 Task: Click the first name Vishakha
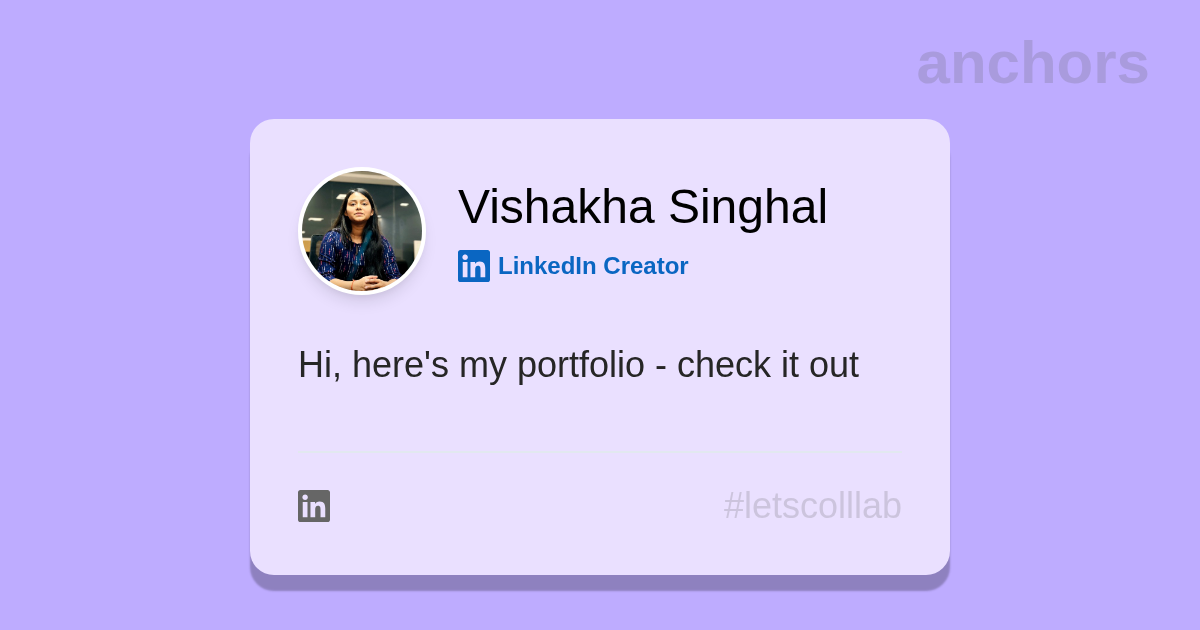(556, 207)
